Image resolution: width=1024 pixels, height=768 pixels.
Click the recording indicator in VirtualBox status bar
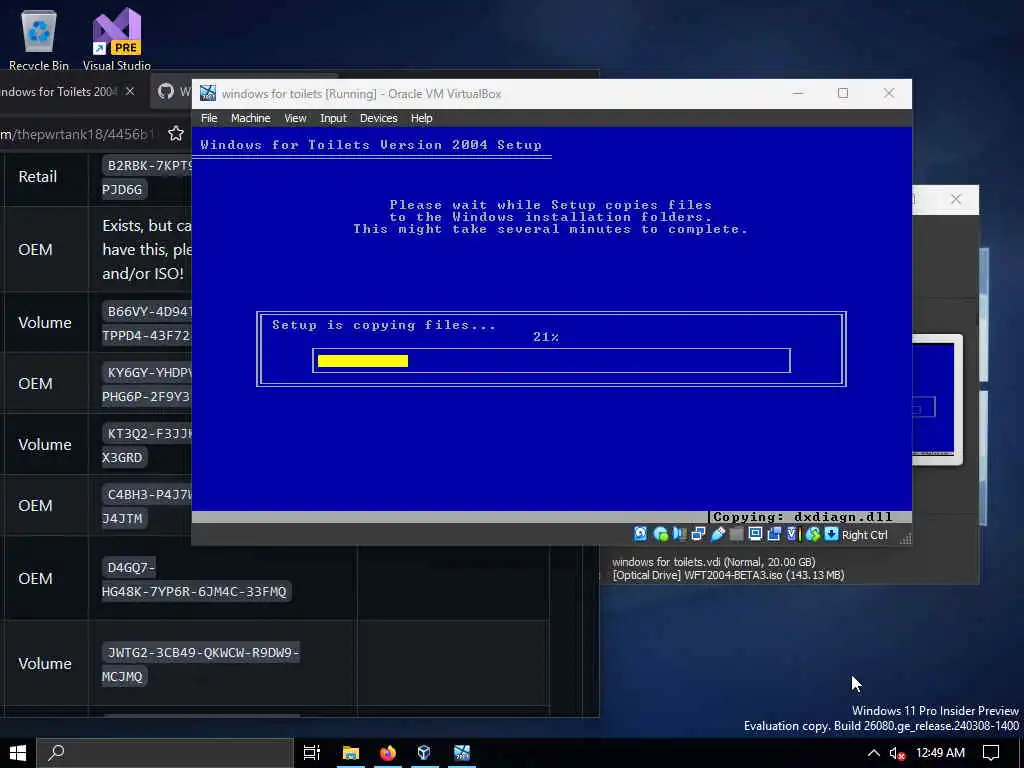775,534
